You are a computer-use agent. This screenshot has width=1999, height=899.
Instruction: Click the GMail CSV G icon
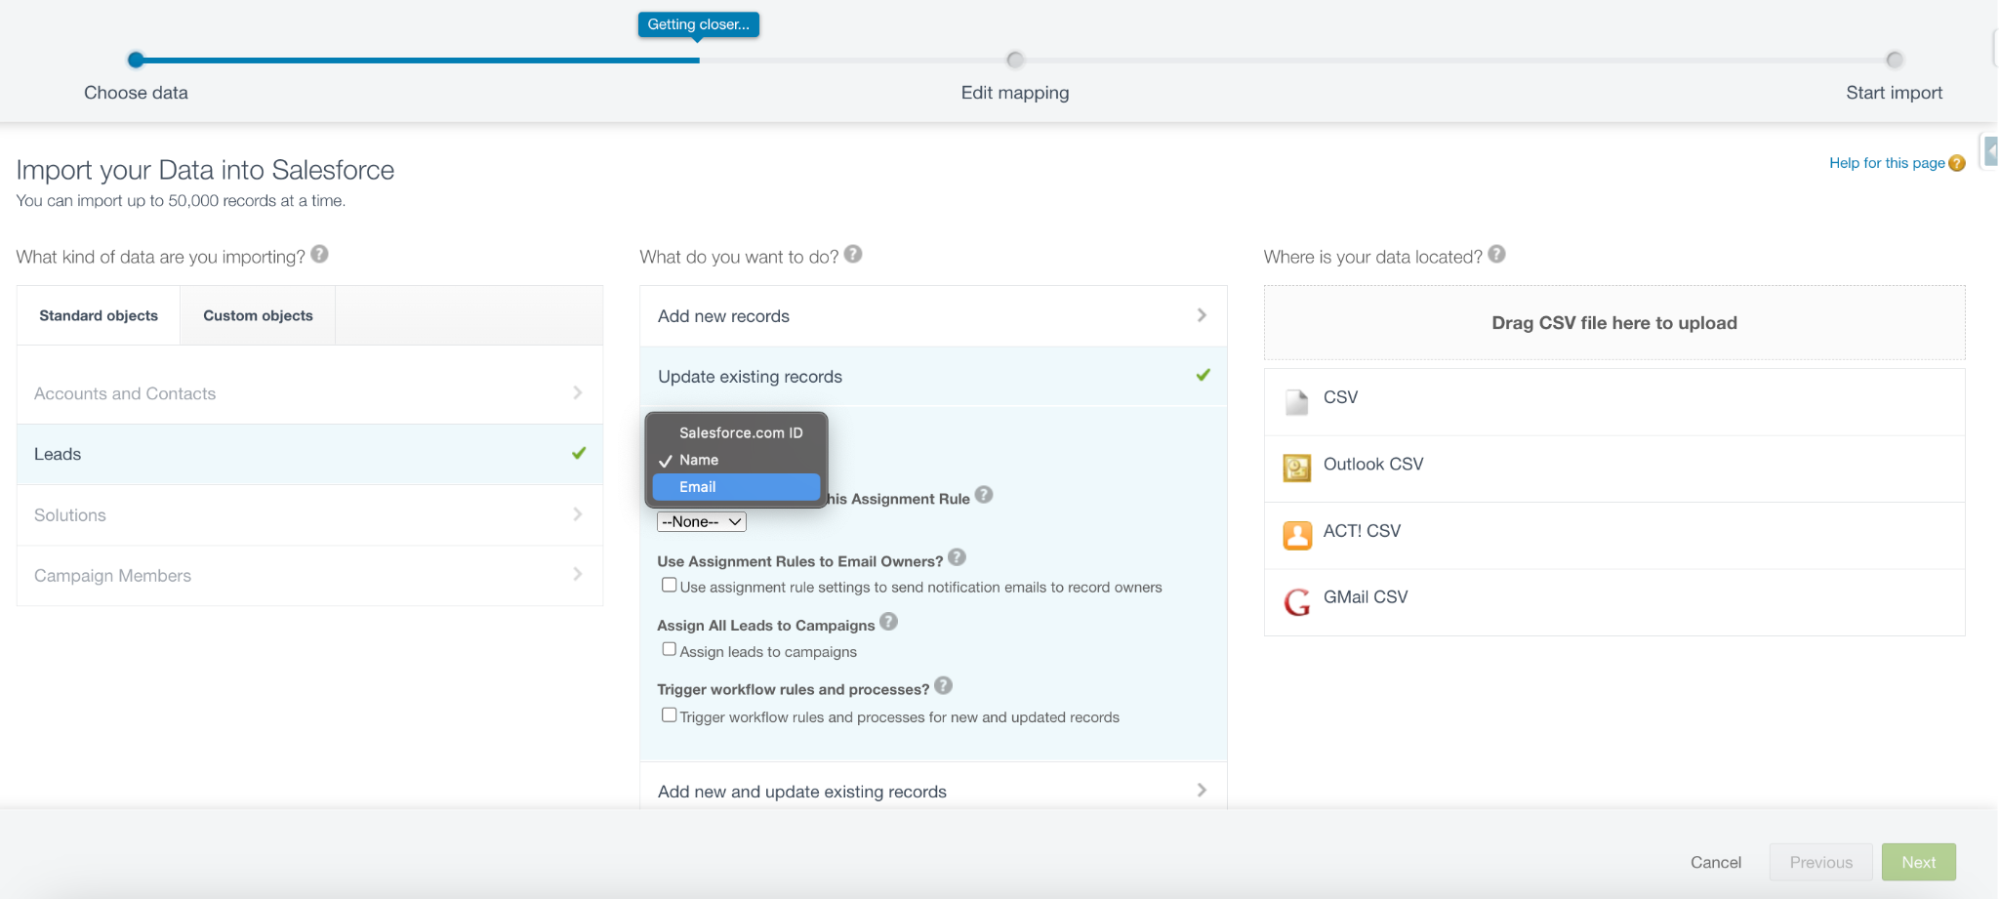(1296, 601)
